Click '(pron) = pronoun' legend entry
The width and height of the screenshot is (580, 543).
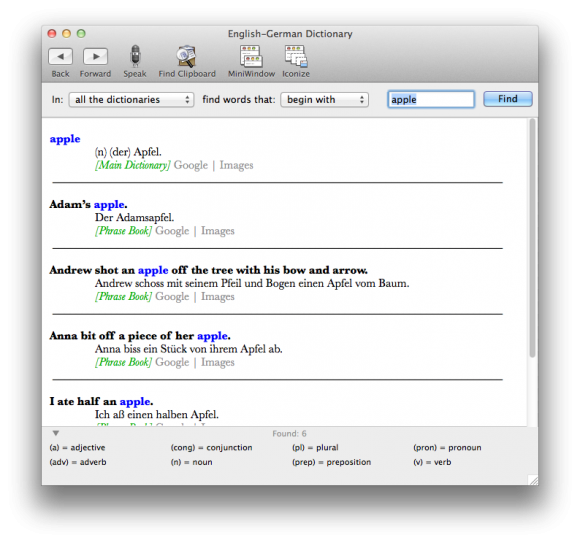point(447,448)
